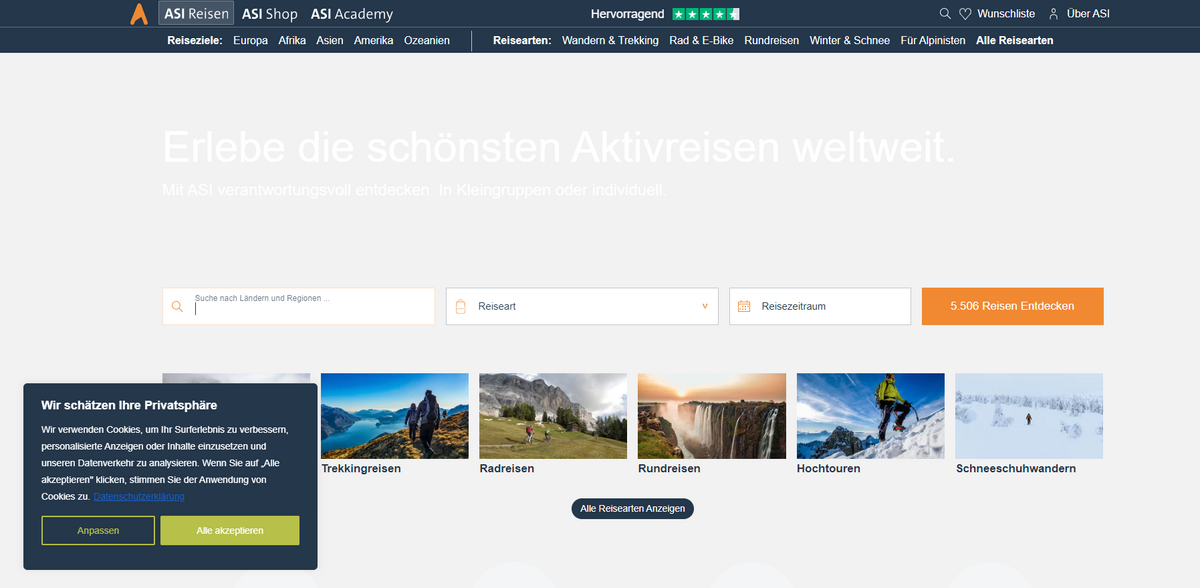
Task: Click the 'Wir schätzen Ihre Privatsphäre' heading
Action: (129, 405)
